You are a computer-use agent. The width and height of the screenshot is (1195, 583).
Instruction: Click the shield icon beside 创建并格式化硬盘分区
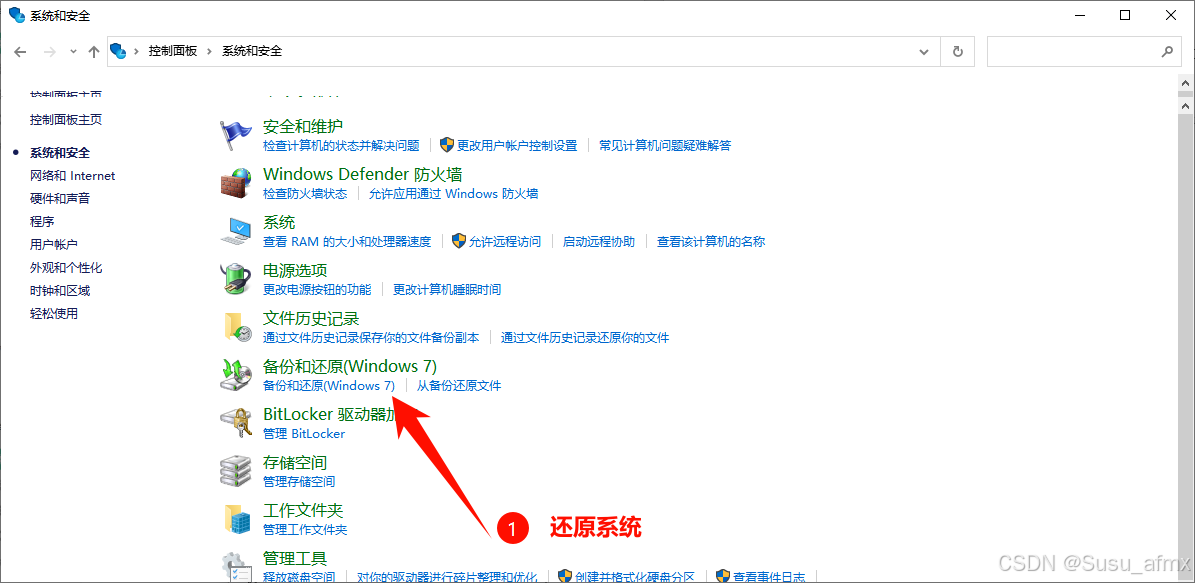[x=565, y=576]
